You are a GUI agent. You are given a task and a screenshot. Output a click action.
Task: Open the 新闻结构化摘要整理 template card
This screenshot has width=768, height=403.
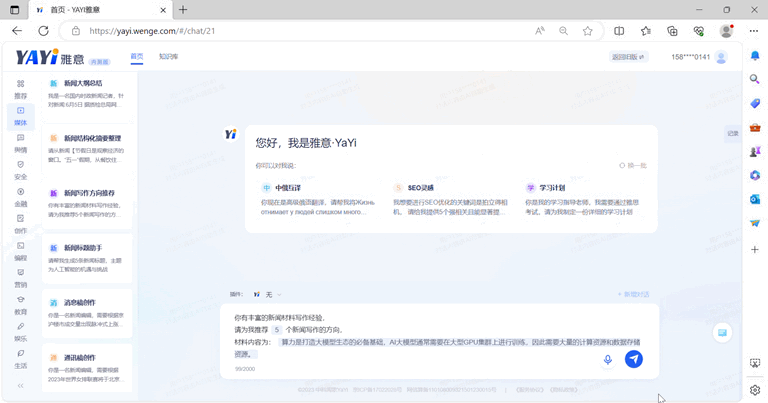click(87, 149)
